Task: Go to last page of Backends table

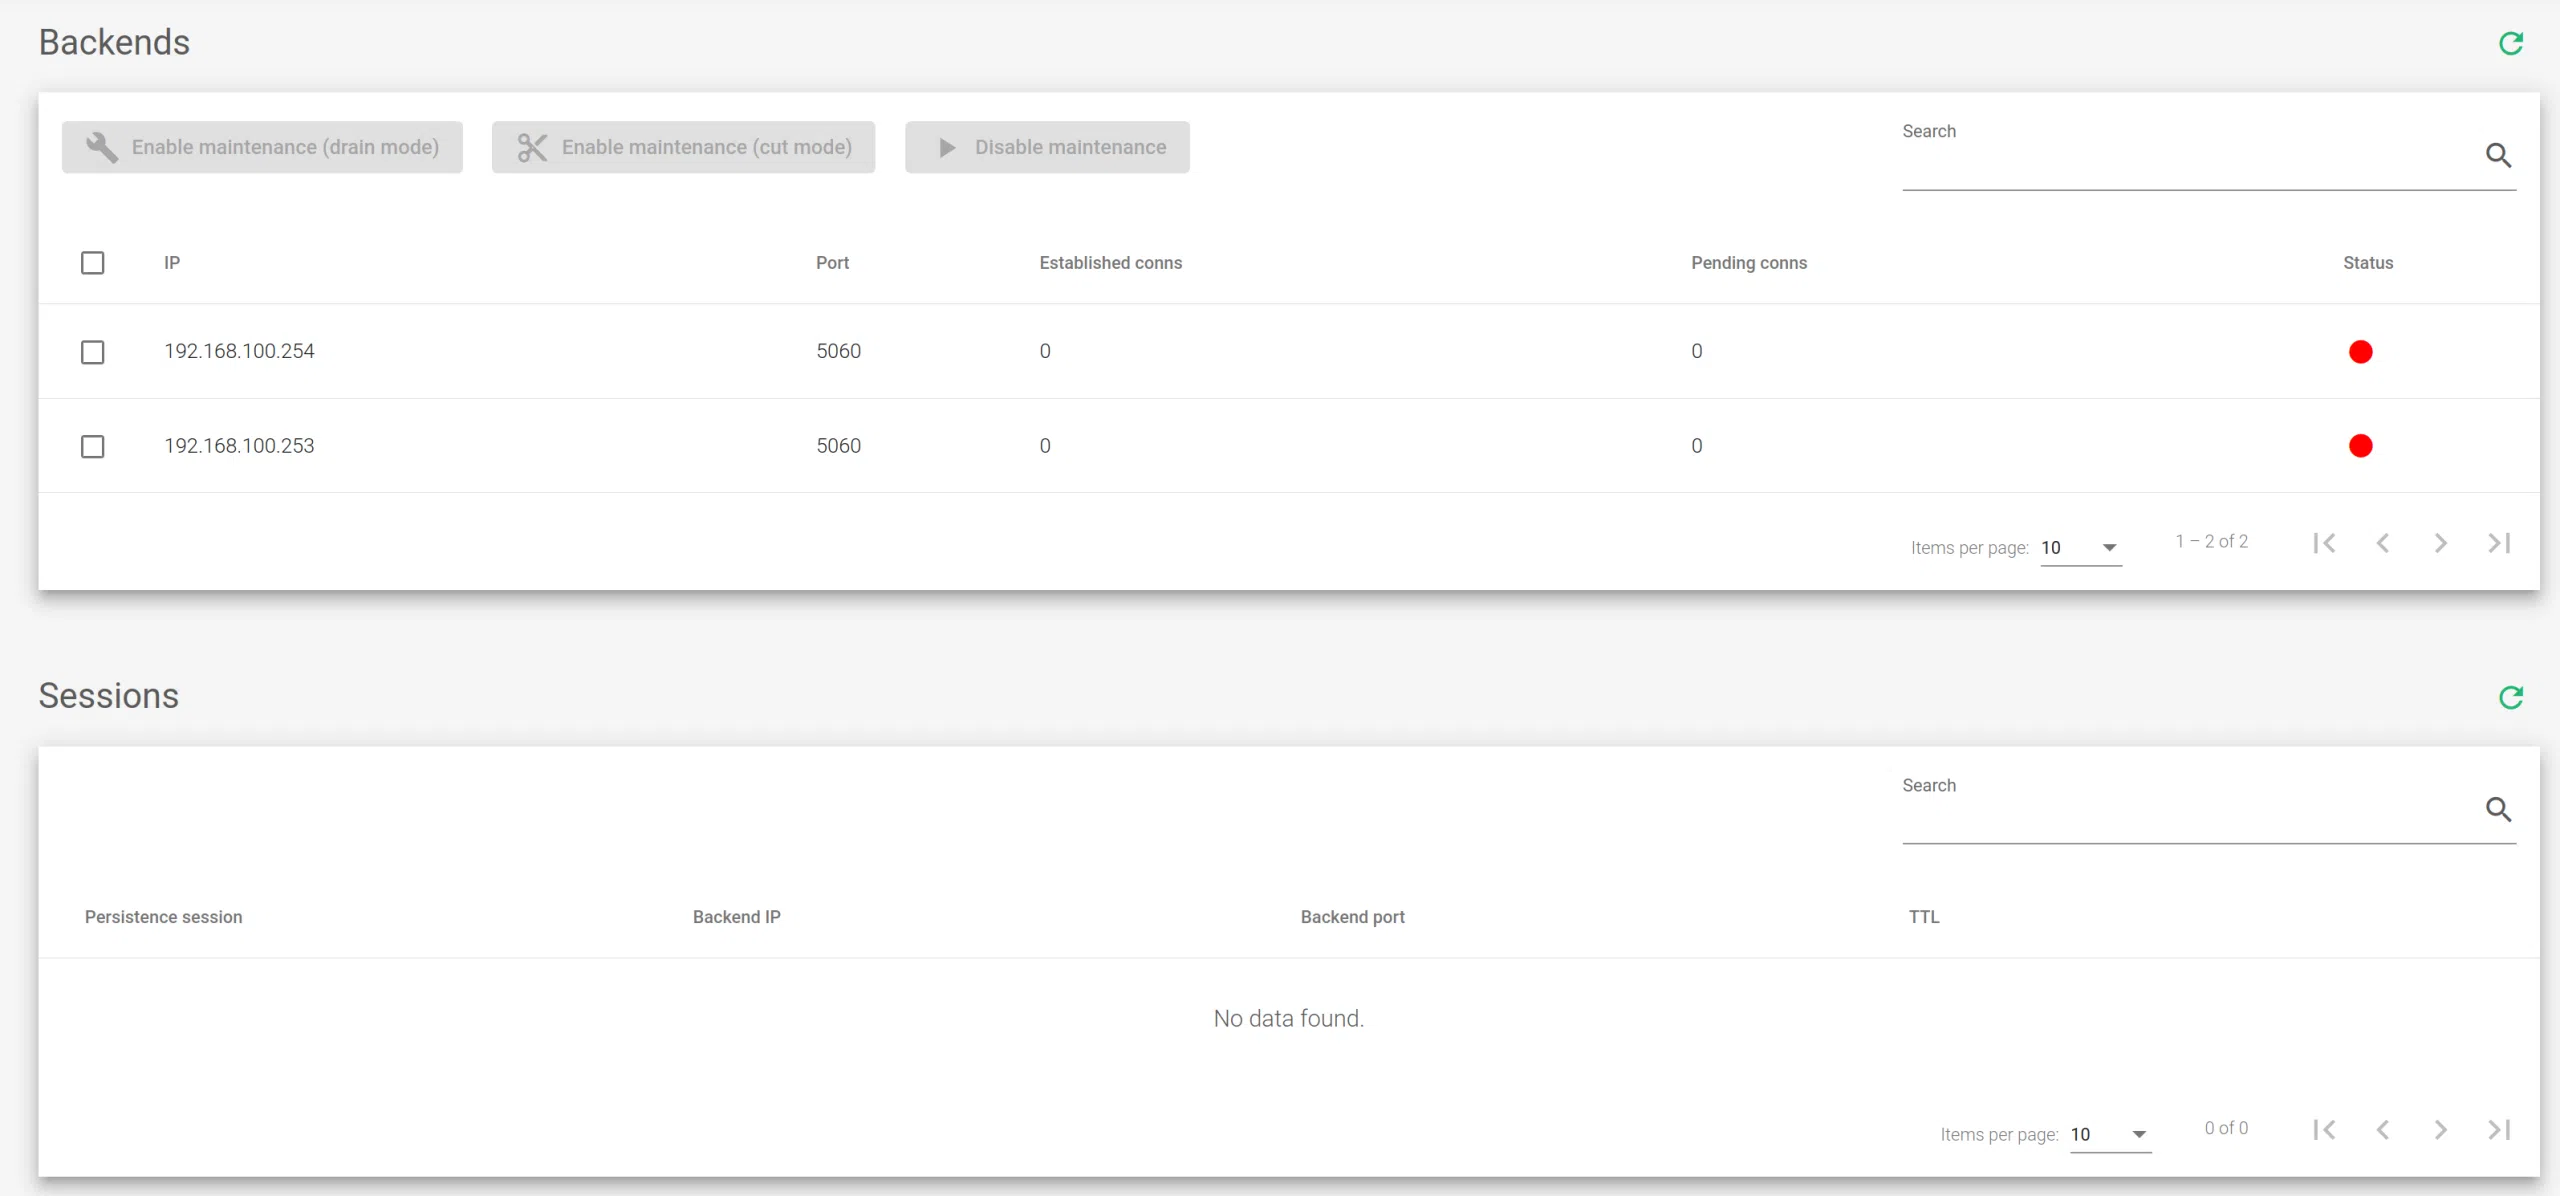Action: [x=2498, y=543]
